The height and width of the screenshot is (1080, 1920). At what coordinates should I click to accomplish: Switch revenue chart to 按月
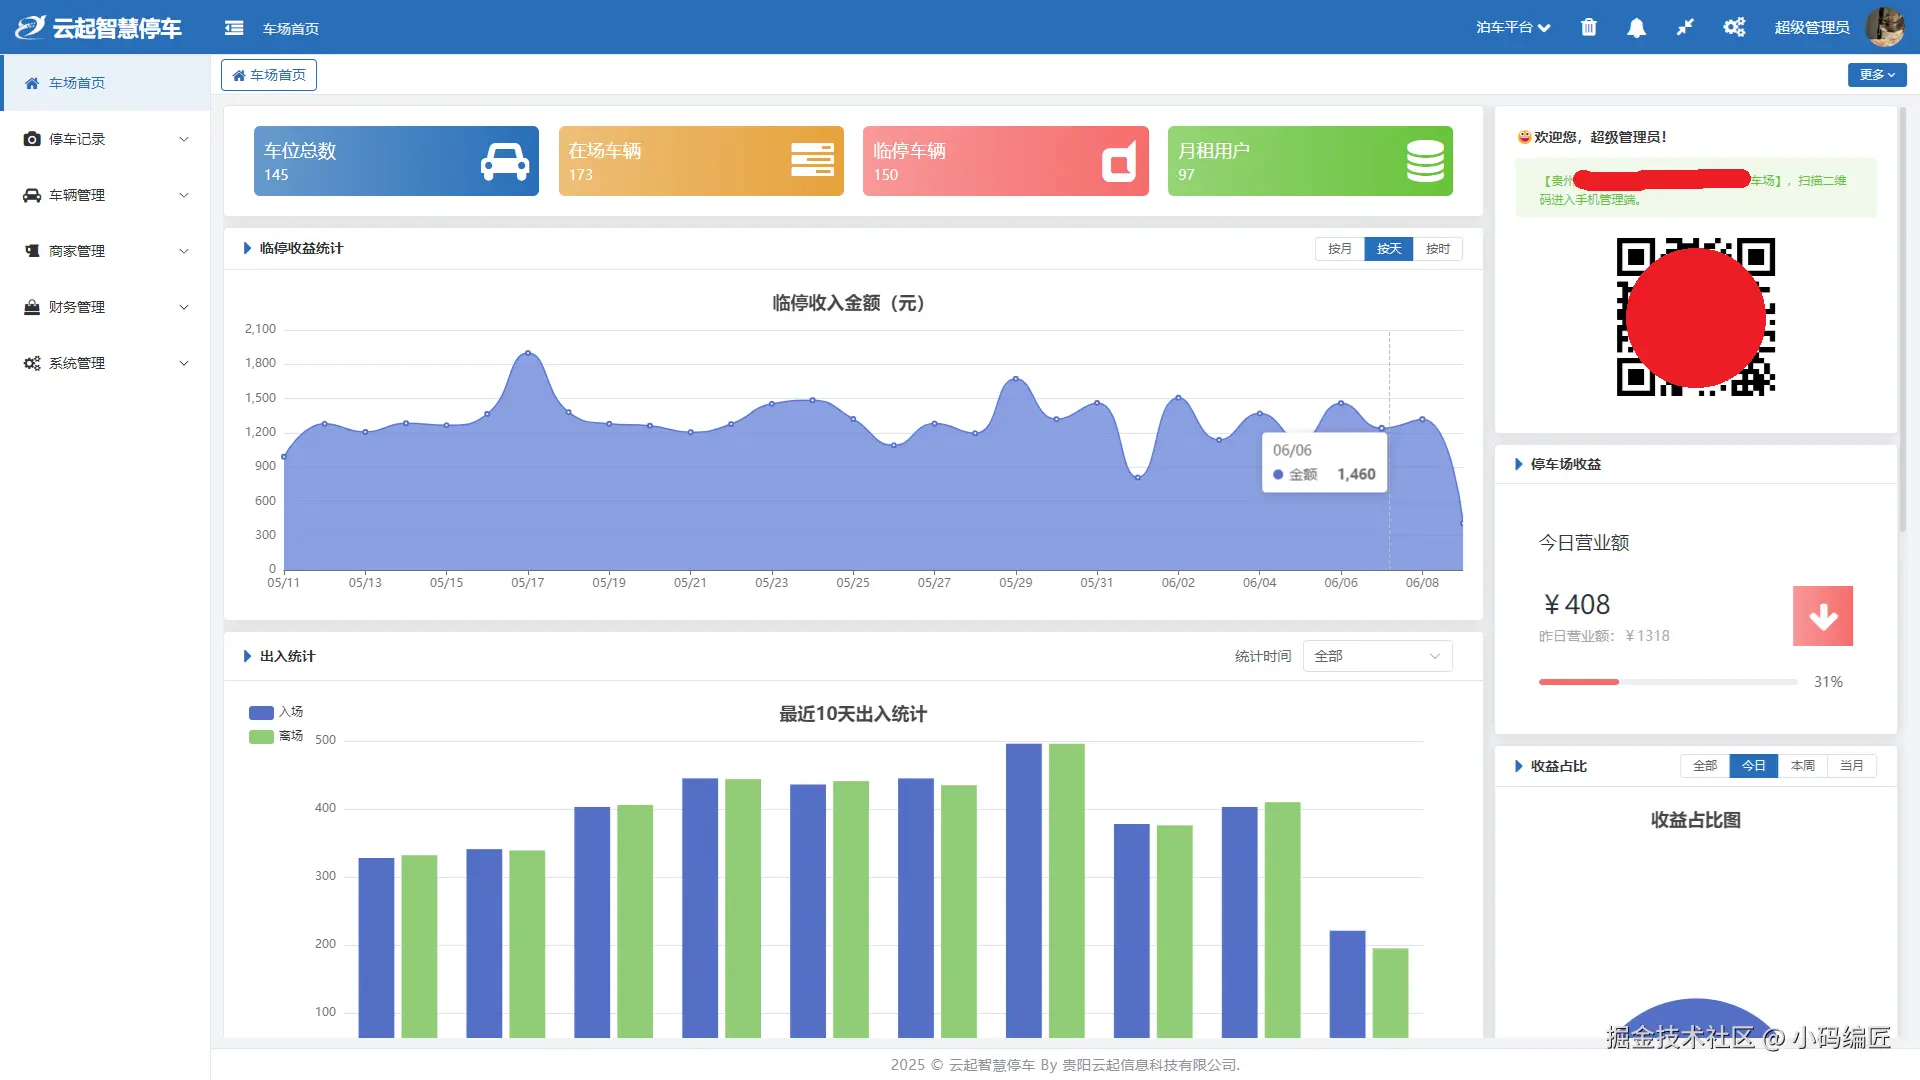coord(1339,249)
